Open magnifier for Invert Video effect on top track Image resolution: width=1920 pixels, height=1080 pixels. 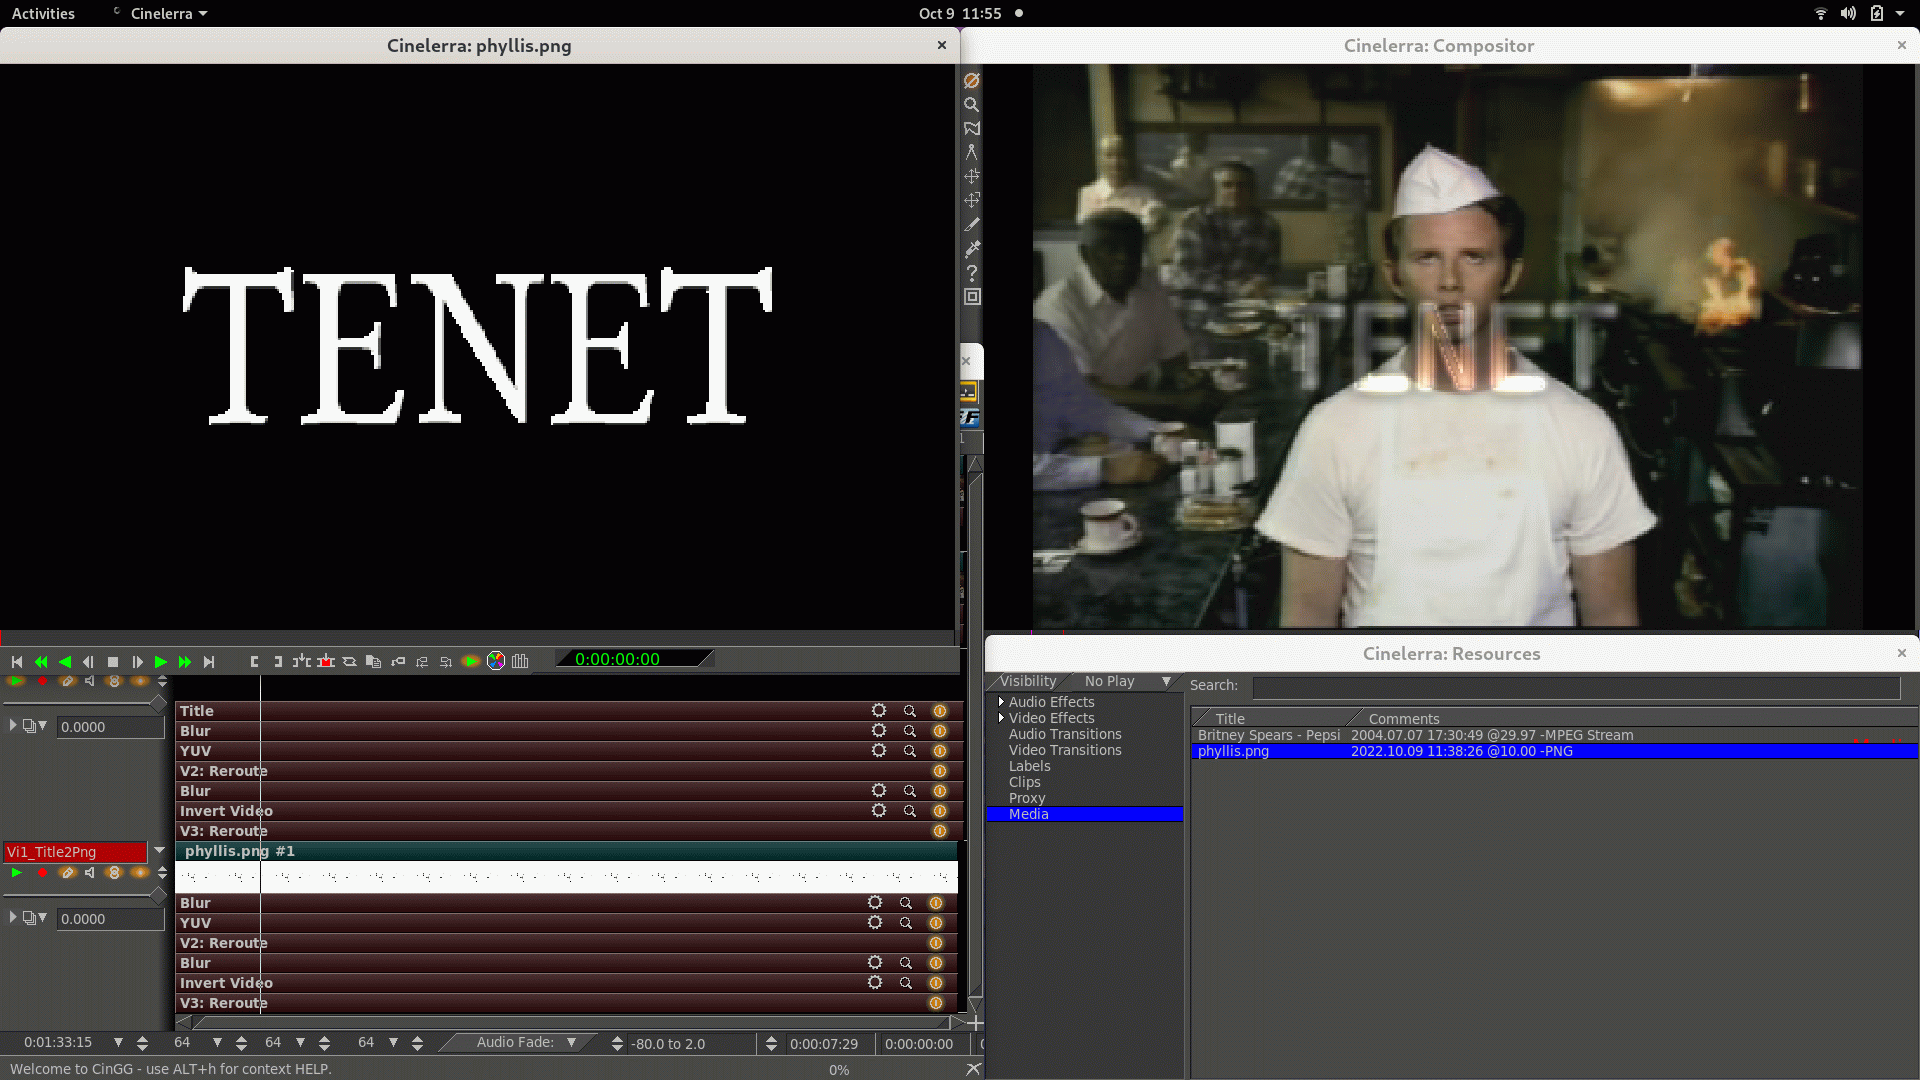(x=910, y=811)
